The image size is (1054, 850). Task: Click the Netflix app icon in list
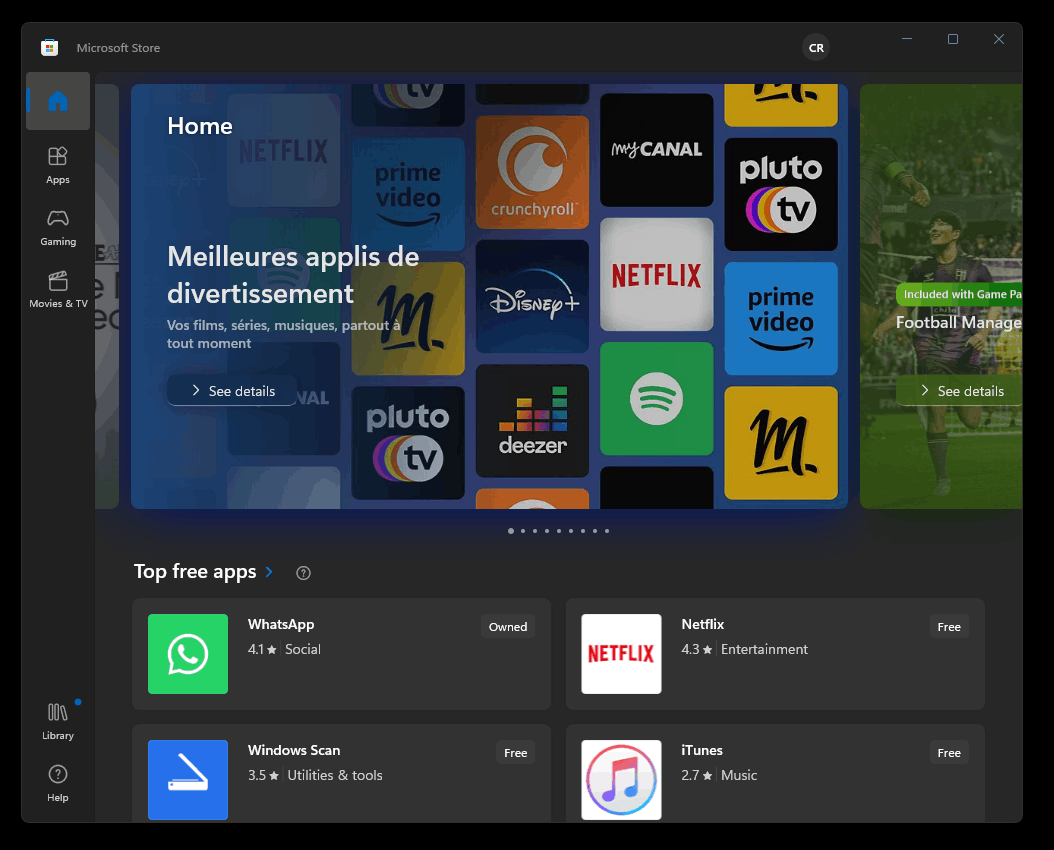click(x=621, y=654)
